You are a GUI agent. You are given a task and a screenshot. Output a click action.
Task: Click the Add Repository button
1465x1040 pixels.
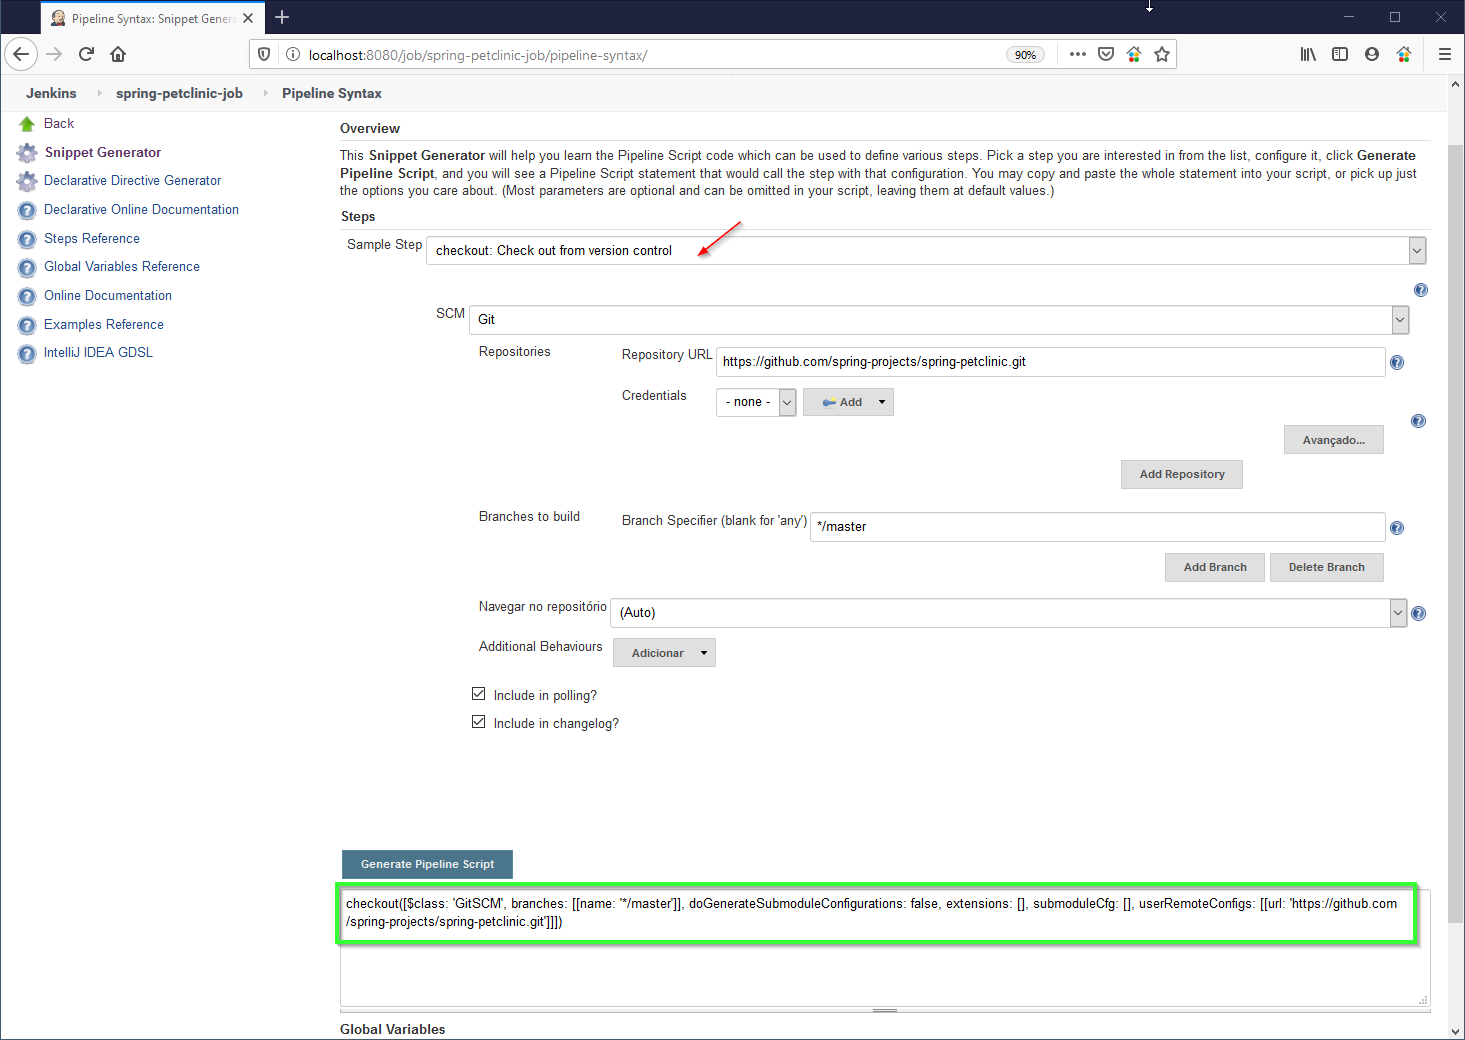[x=1181, y=474]
